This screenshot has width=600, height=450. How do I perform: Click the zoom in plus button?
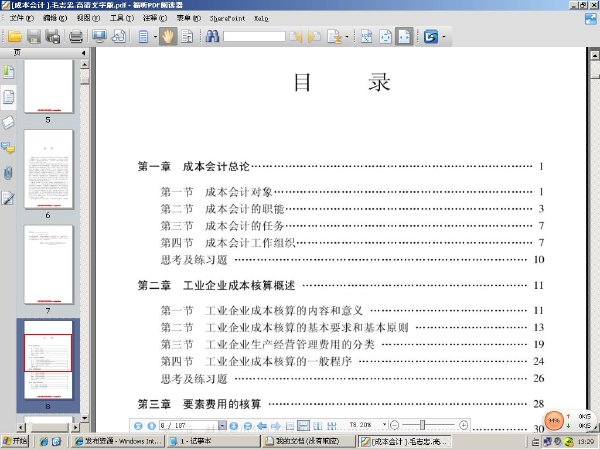point(463,425)
